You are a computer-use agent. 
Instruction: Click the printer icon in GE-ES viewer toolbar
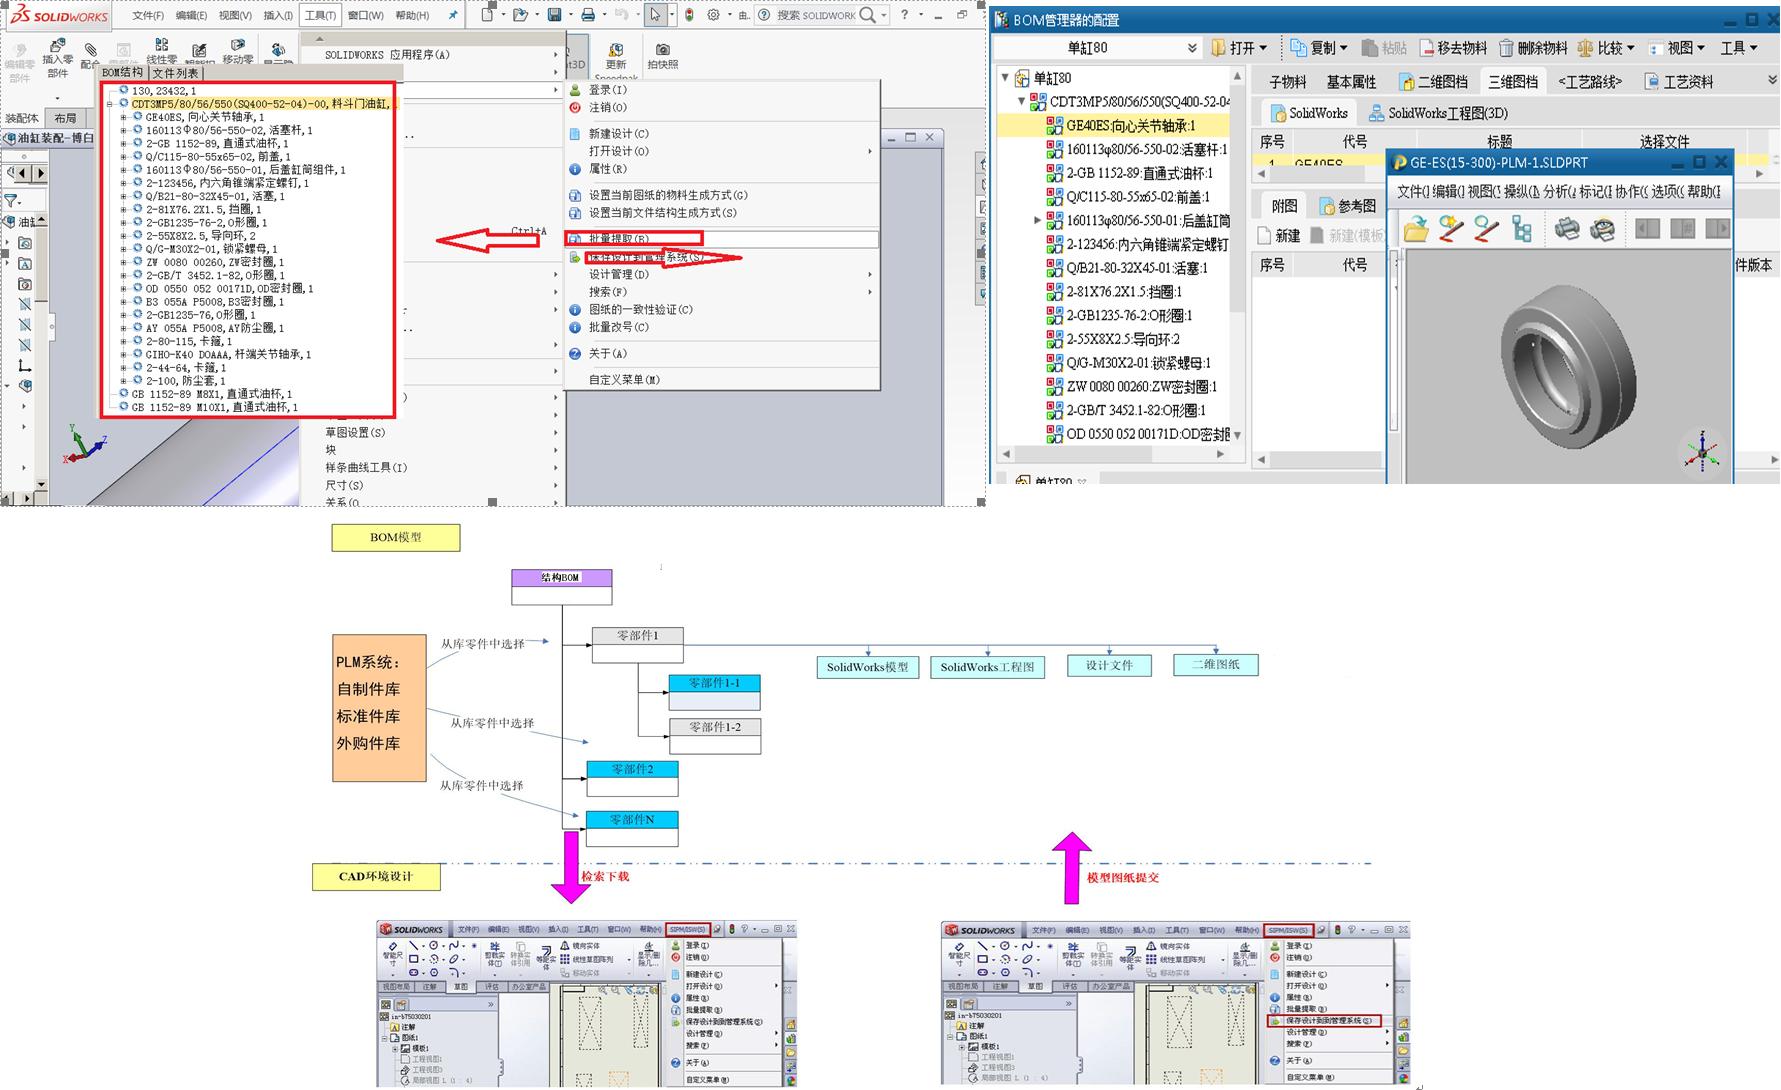click(x=1567, y=229)
